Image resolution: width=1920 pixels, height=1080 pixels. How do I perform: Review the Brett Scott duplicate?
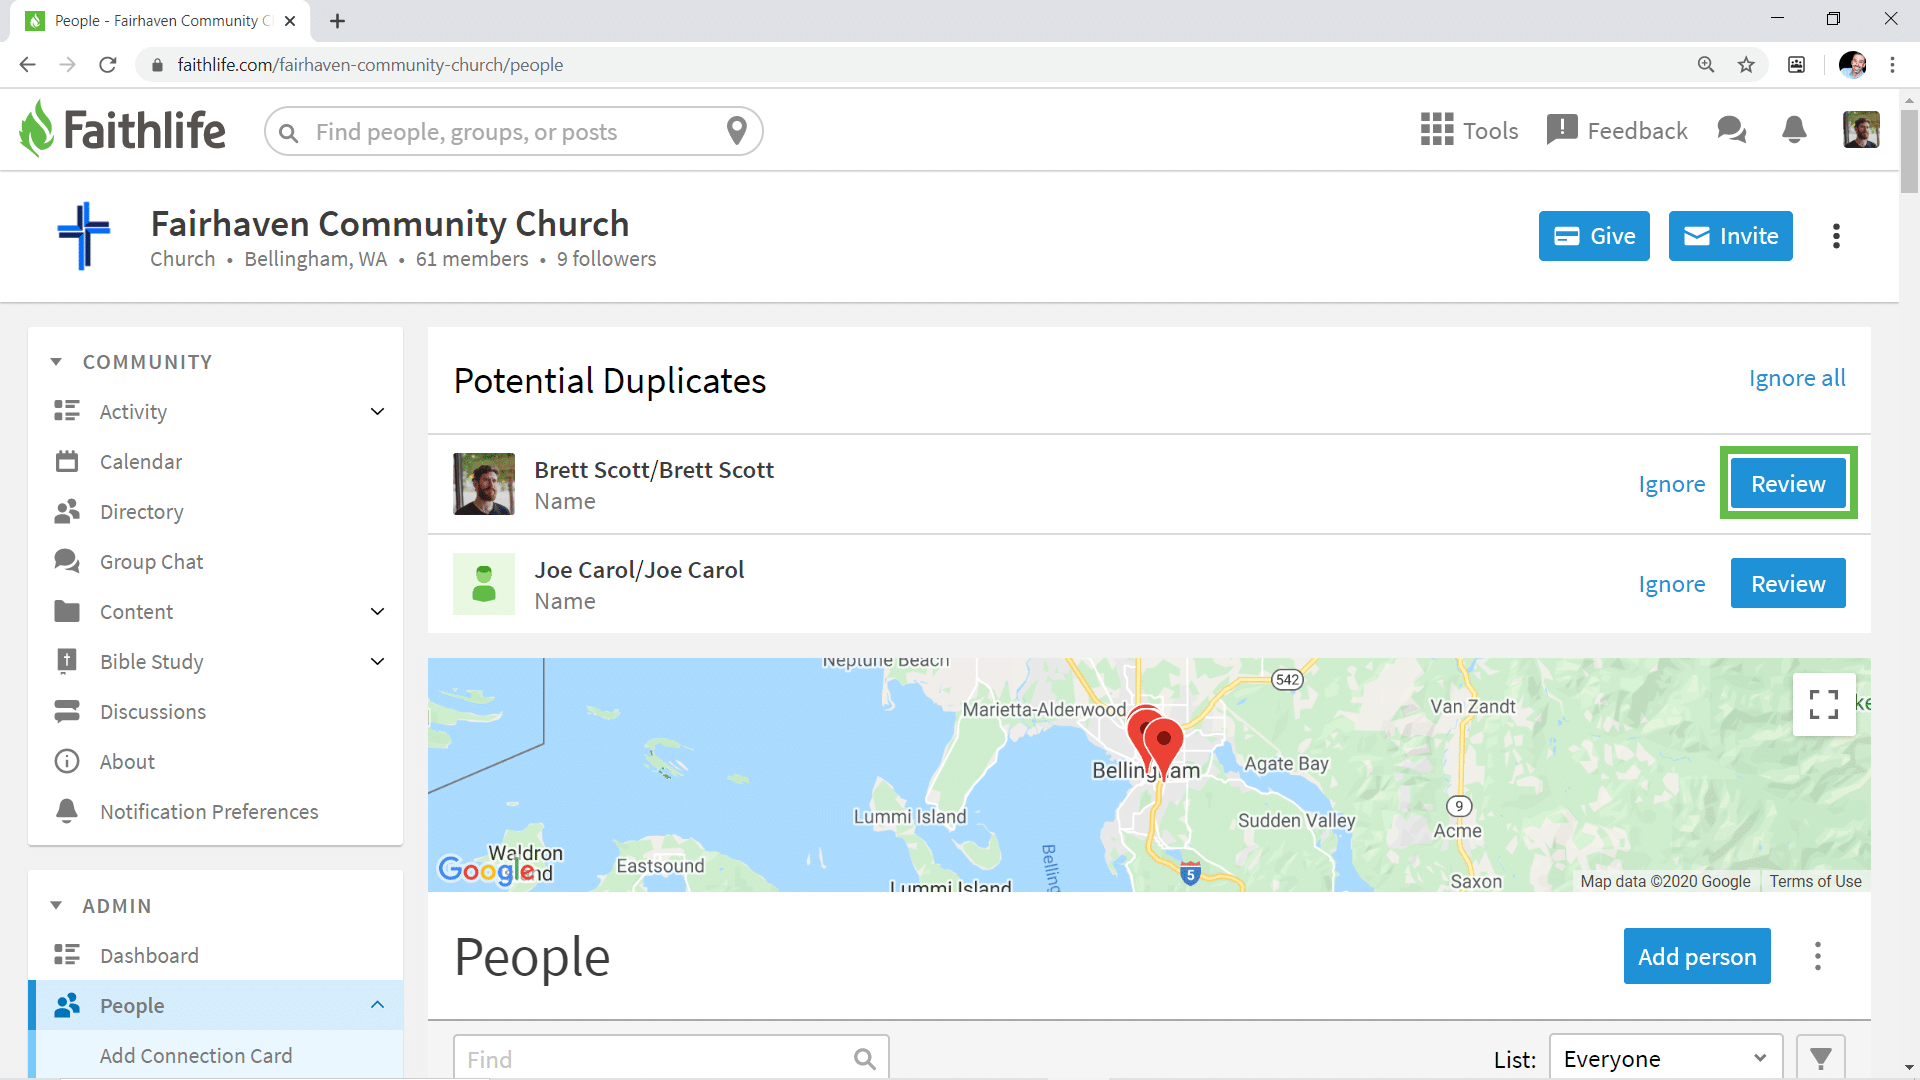1788,484
